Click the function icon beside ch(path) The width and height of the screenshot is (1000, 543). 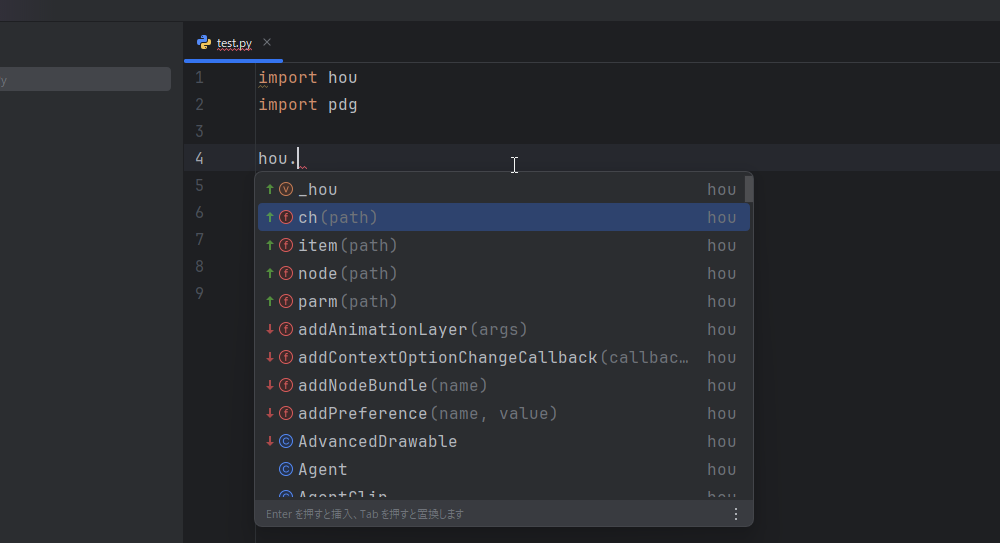286,217
